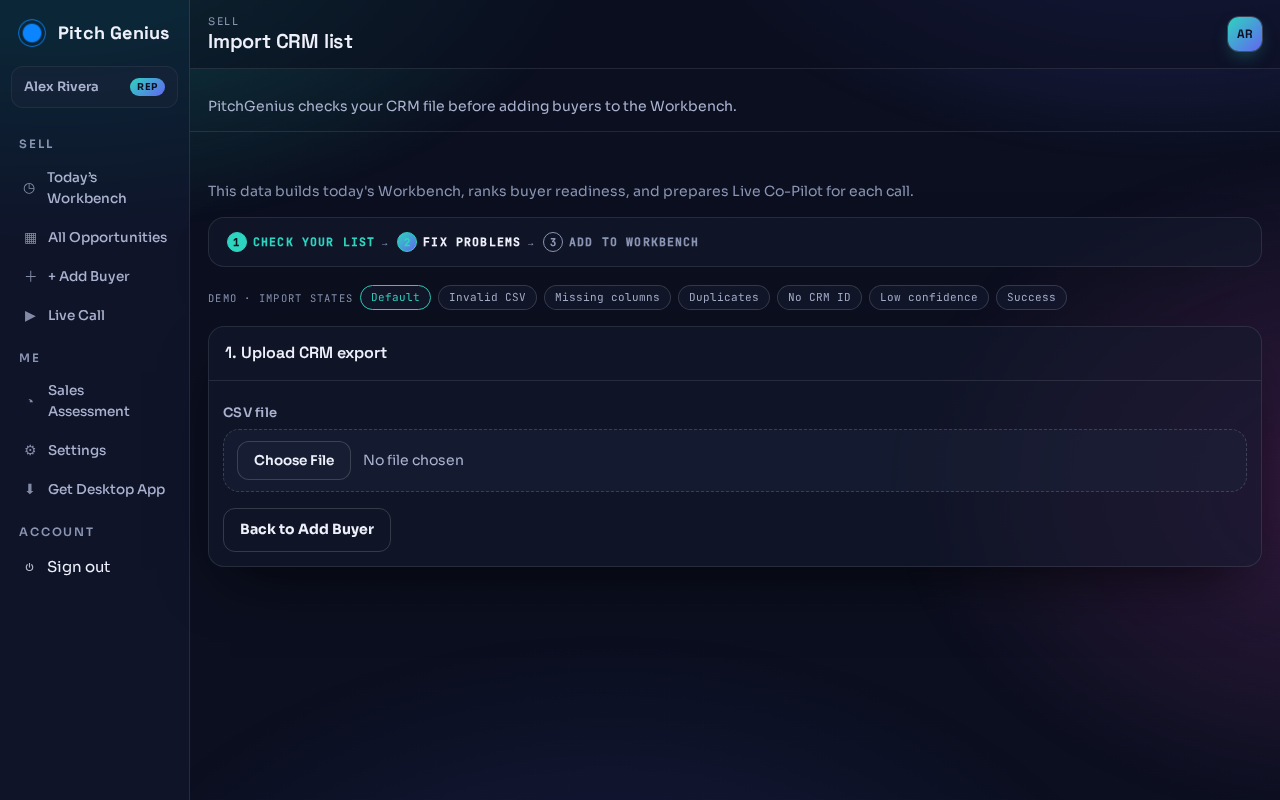Click the Import CRM list heading

click(x=280, y=42)
